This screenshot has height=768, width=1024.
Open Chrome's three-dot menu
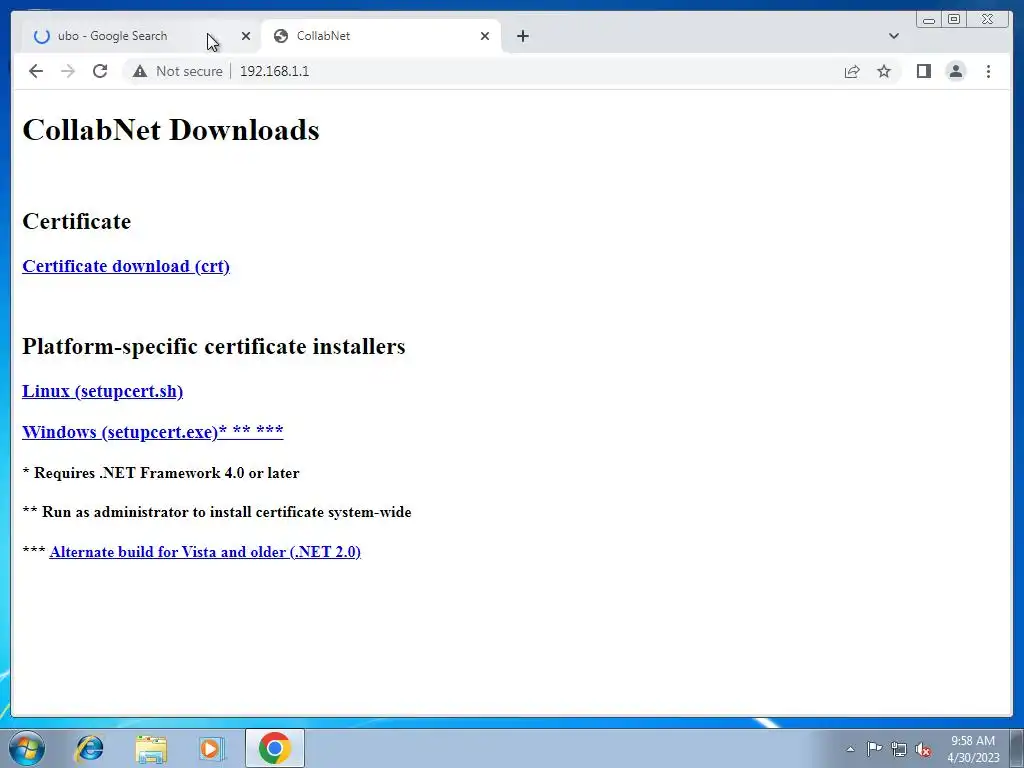[x=988, y=71]
